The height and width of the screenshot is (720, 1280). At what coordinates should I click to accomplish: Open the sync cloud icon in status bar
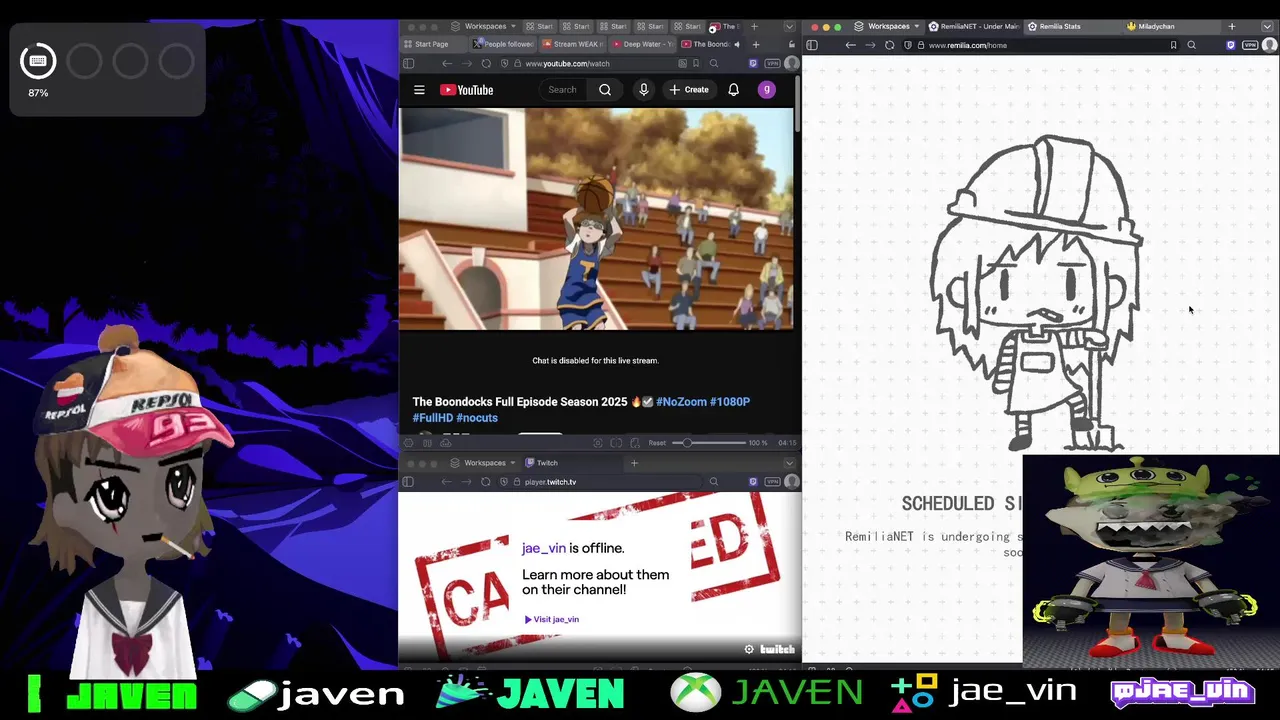446,443
